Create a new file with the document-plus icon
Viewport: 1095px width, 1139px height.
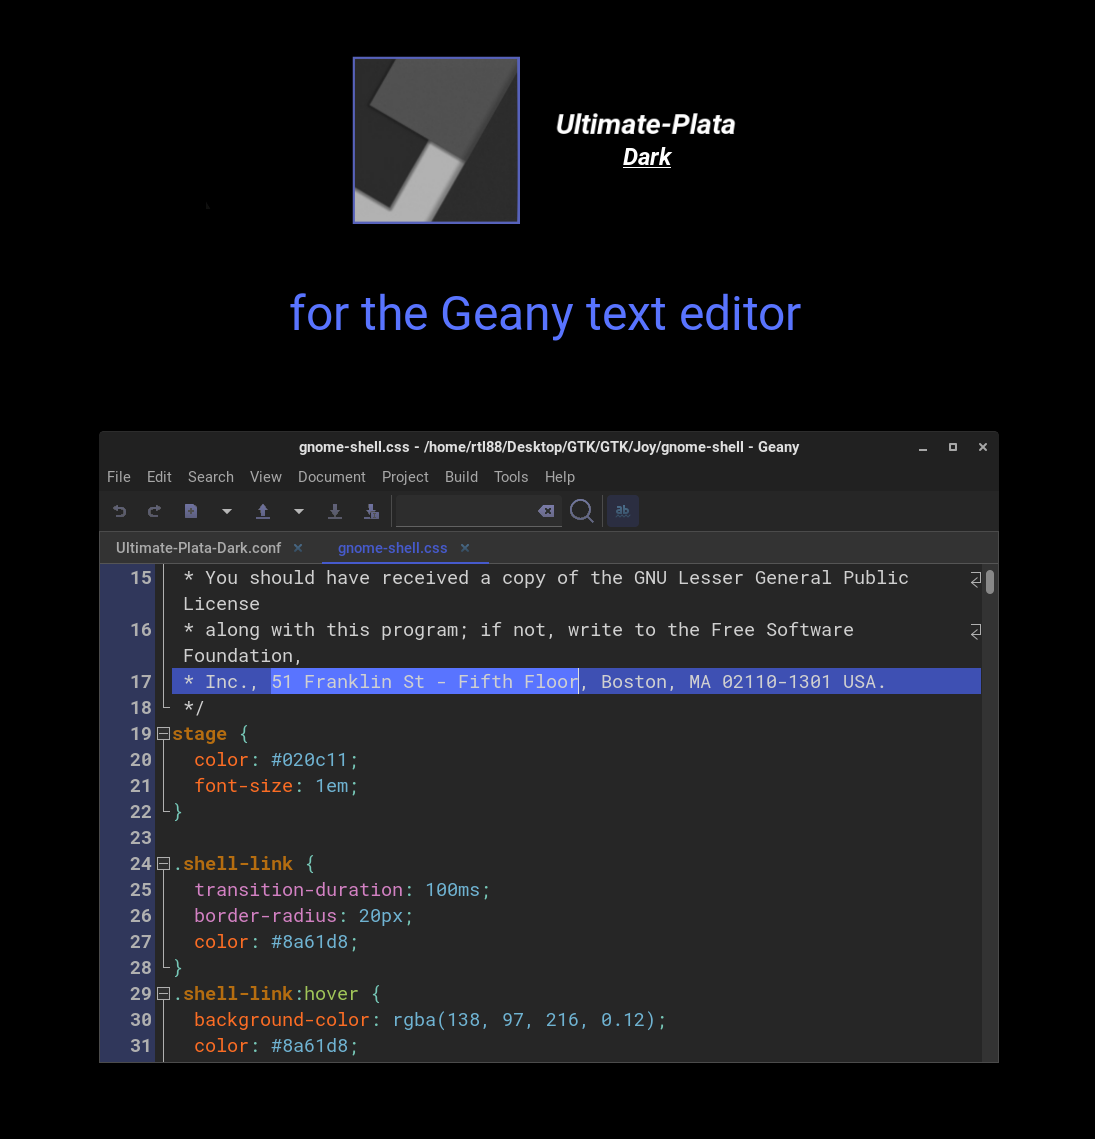191,511
